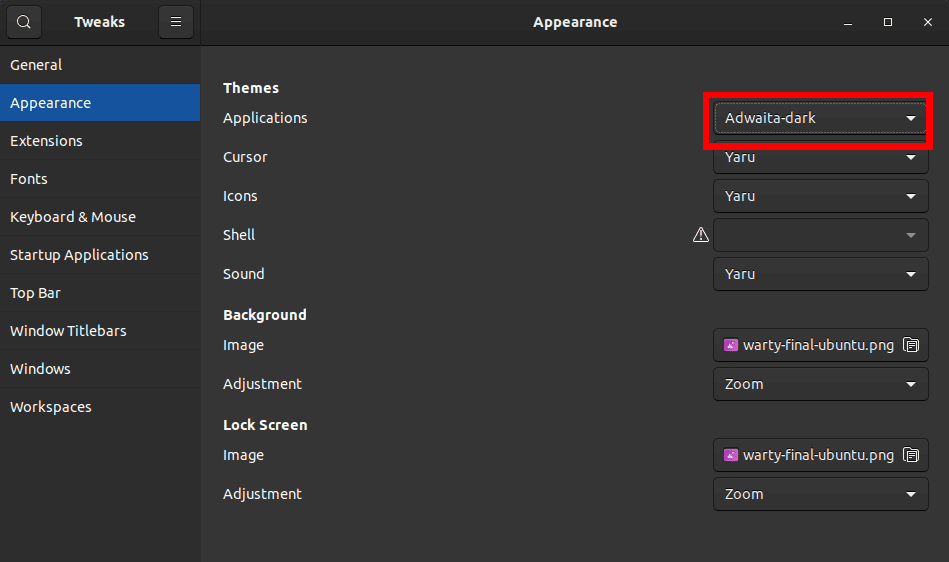
Task: Open the Applications theme dropdown
Action: [820, 118]
